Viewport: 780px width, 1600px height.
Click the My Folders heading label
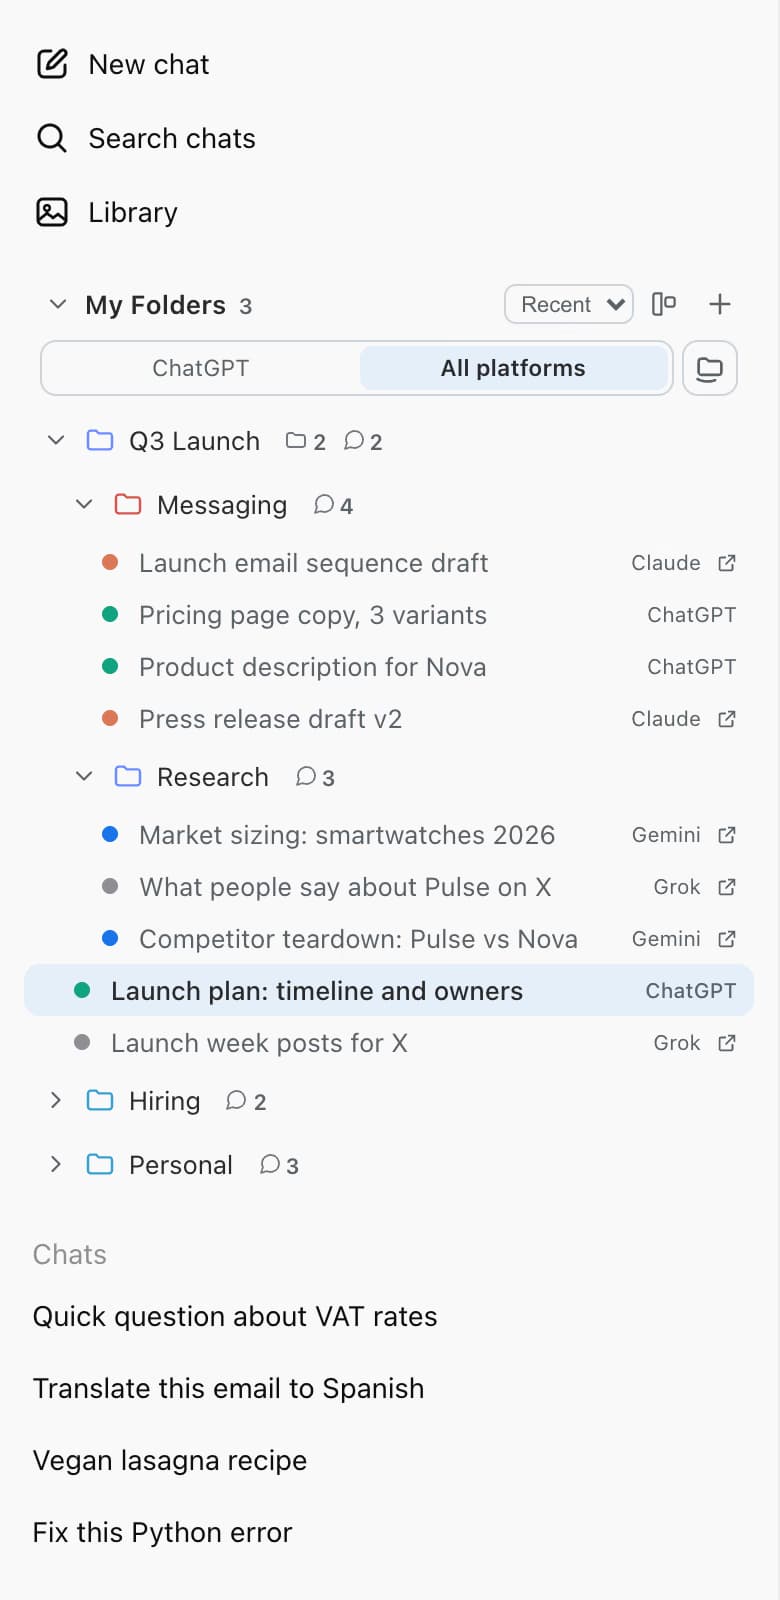click(155, 304)
